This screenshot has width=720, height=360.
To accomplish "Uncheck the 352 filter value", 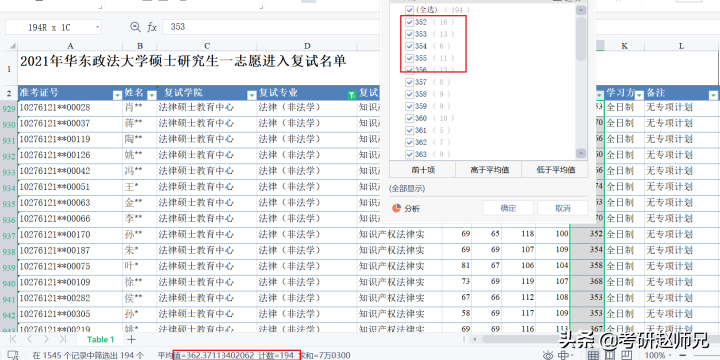I will pos(410,22).
